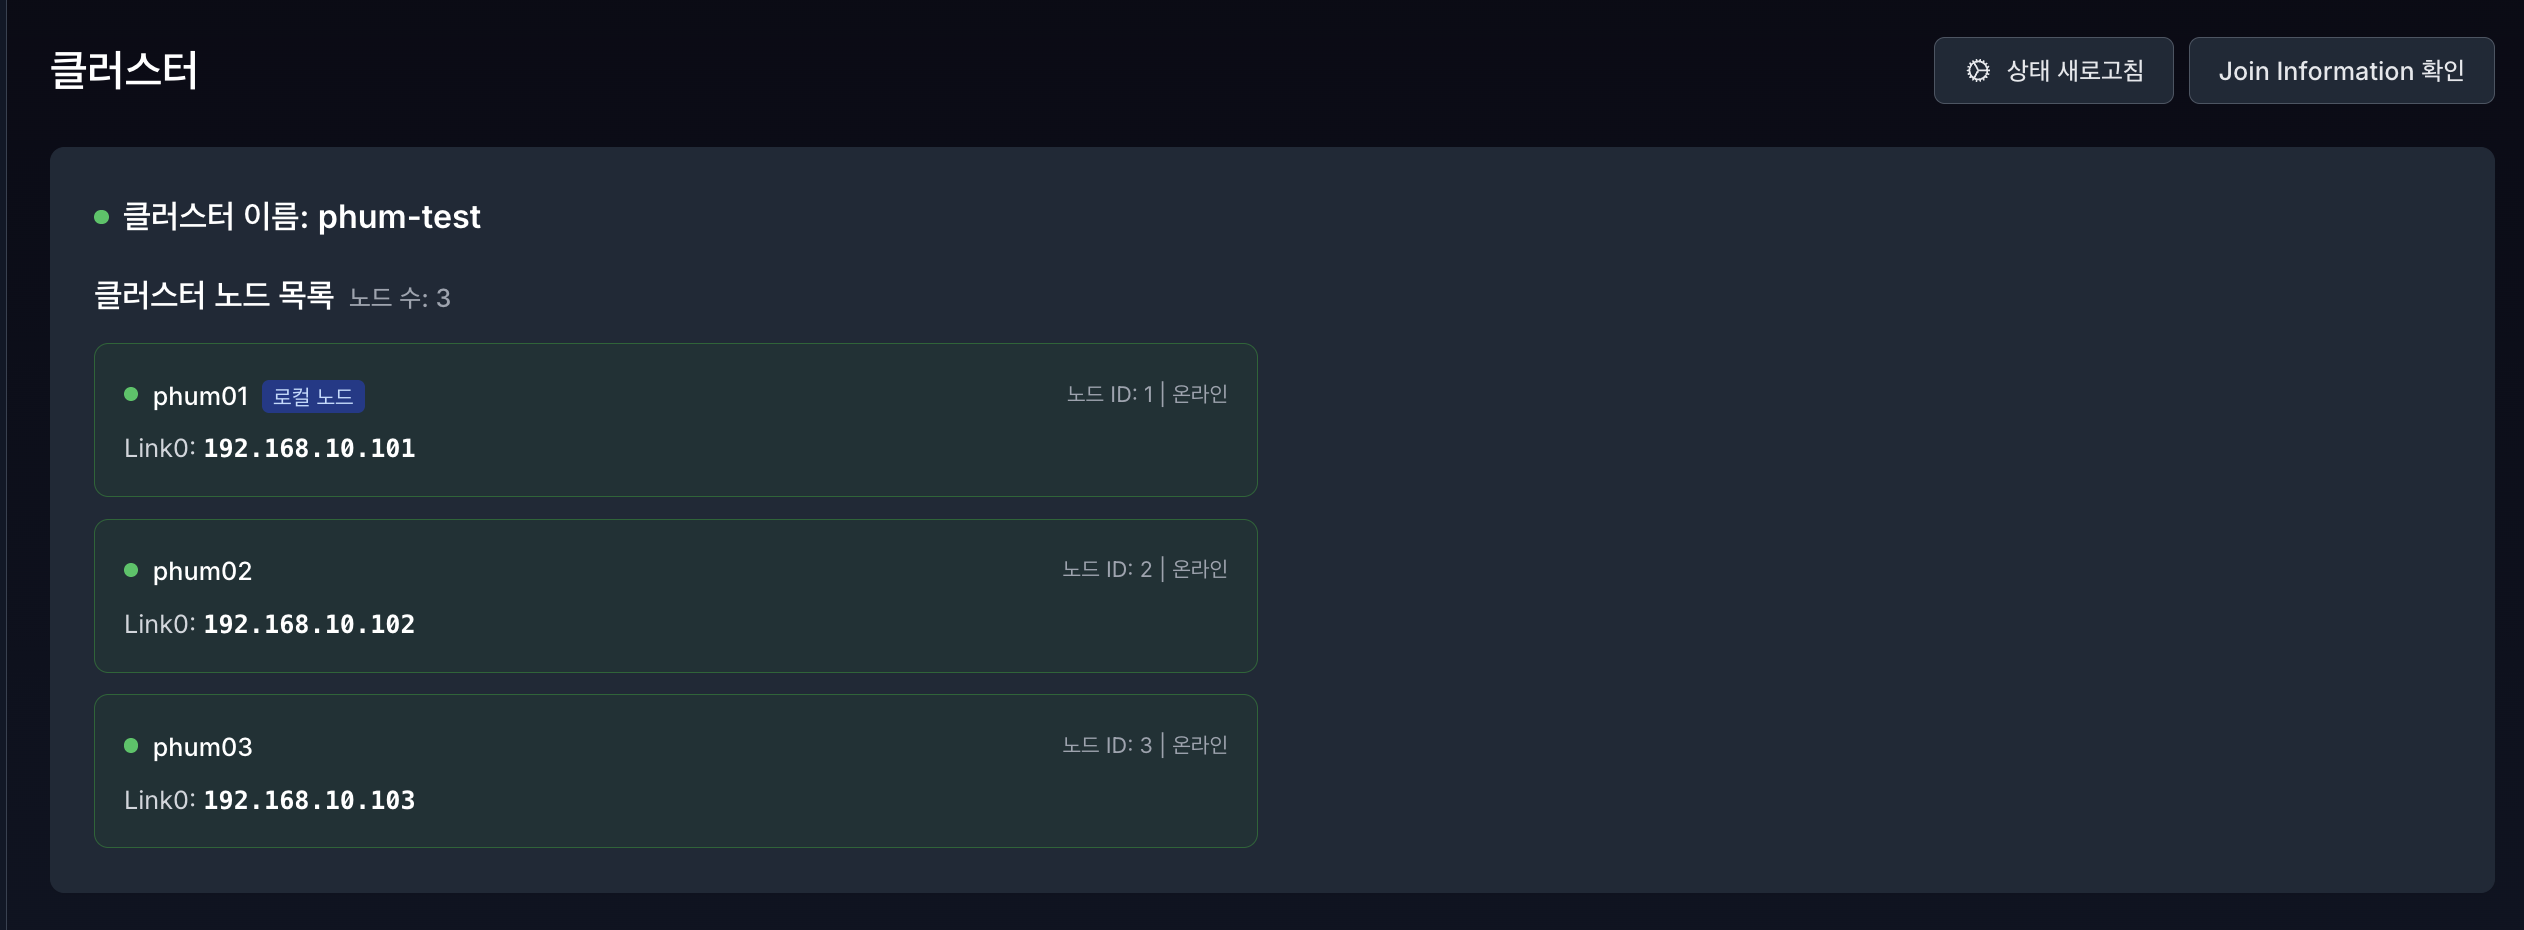Open Join Information 확인
The image size is (2524, 930).
pos(2340,71)
